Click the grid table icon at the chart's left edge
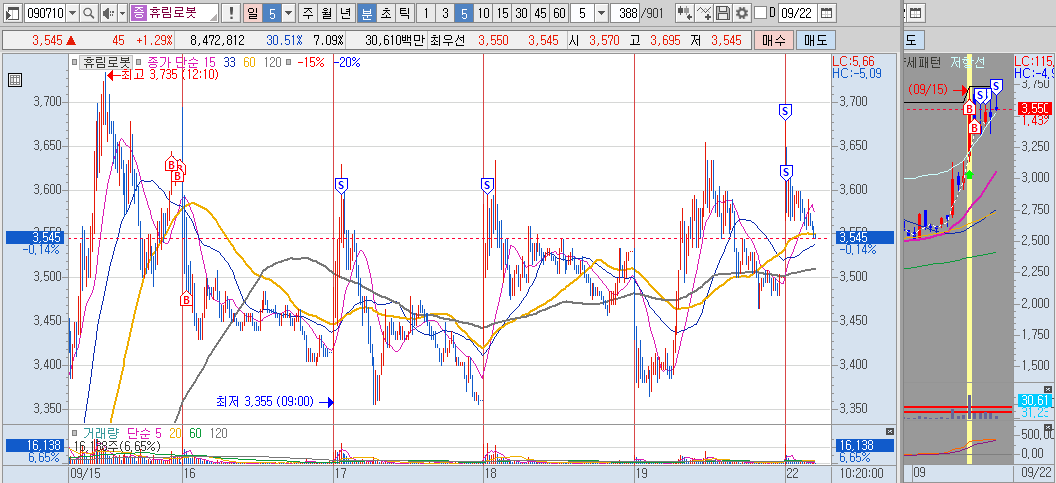1056x483 pixels. 14,81
